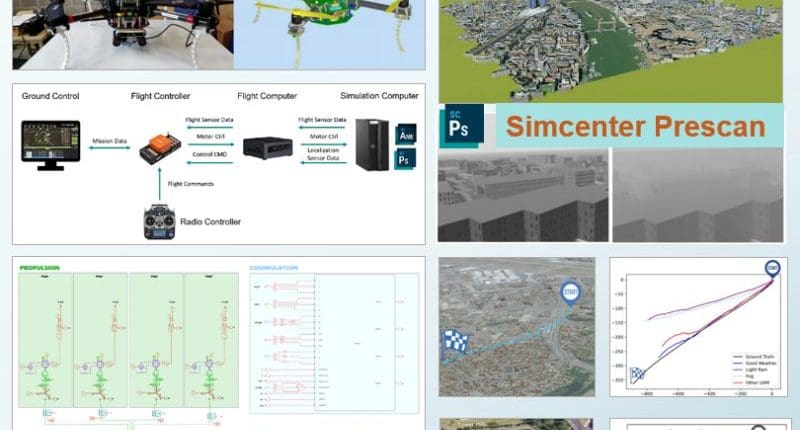
Task: Click "Motor Ctrl" label beside Simulation Computer
Action: (x=323, y=136)
